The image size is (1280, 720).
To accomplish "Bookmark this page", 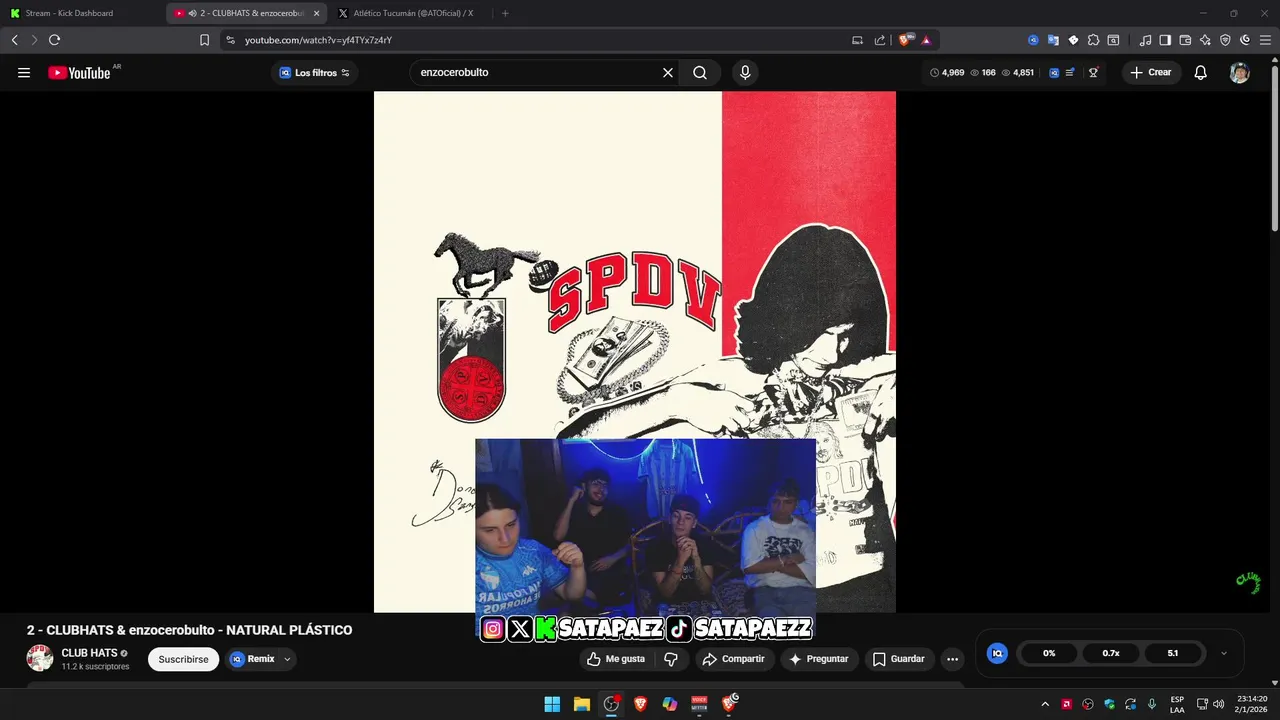I will point(205,40).
